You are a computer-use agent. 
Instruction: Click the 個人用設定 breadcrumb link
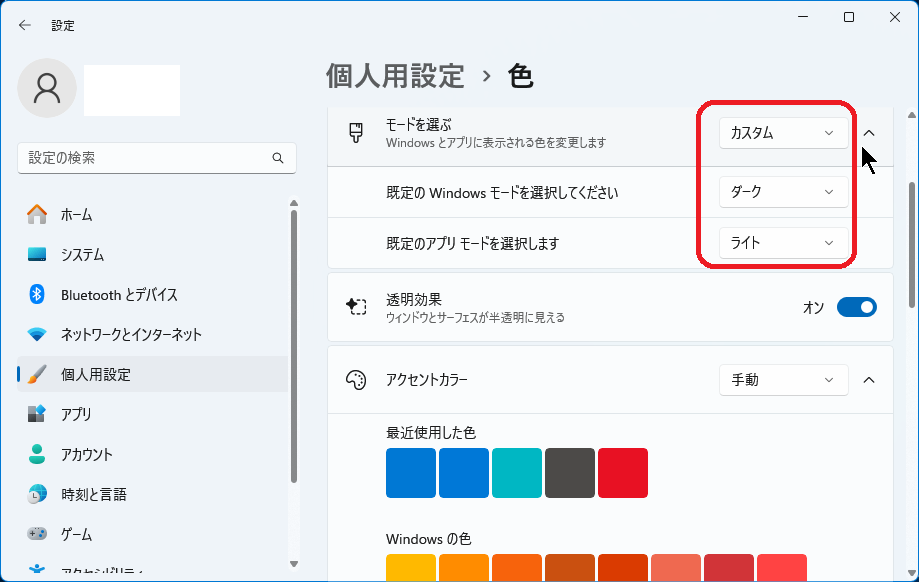395,76
